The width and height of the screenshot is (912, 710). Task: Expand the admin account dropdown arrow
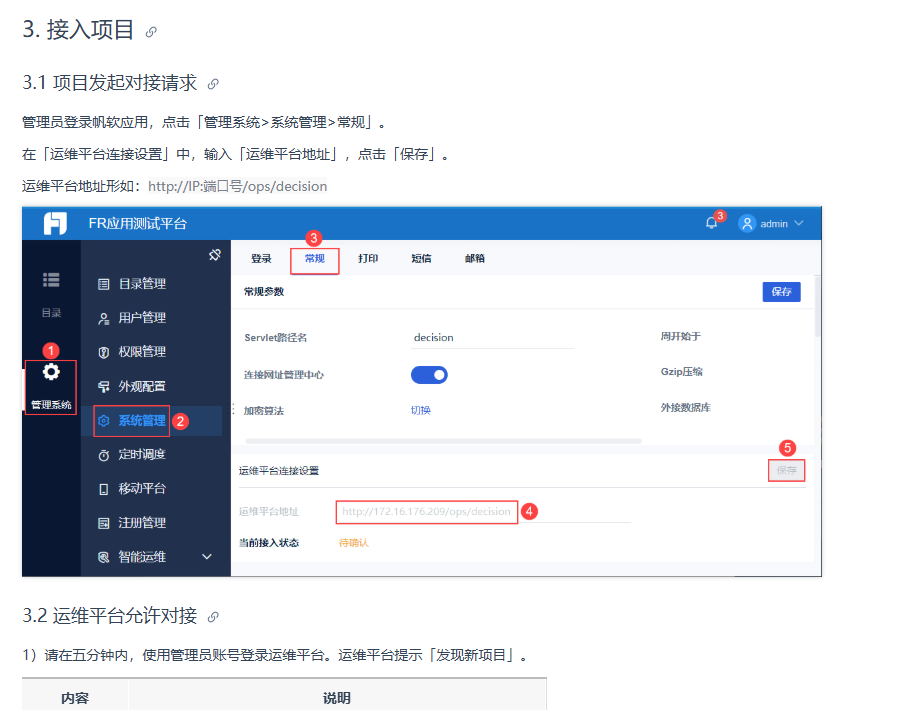799,223
